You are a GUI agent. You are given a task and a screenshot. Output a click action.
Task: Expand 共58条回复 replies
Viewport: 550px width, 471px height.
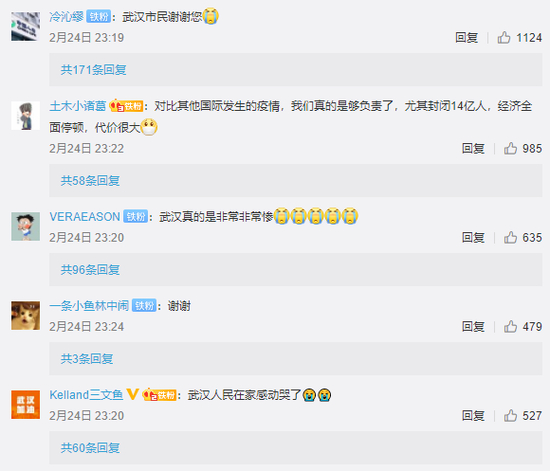tap(90, 181)
